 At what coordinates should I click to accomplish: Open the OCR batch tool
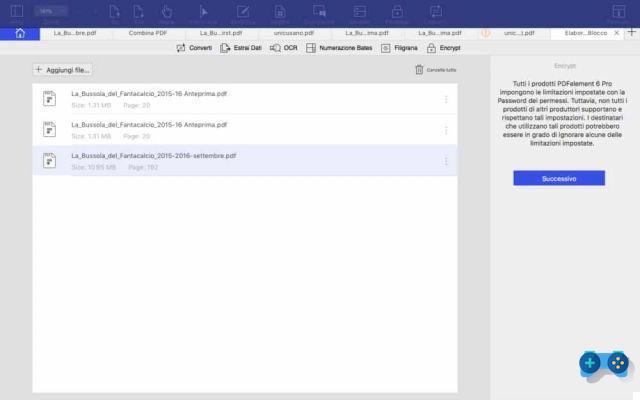(284, 48)
